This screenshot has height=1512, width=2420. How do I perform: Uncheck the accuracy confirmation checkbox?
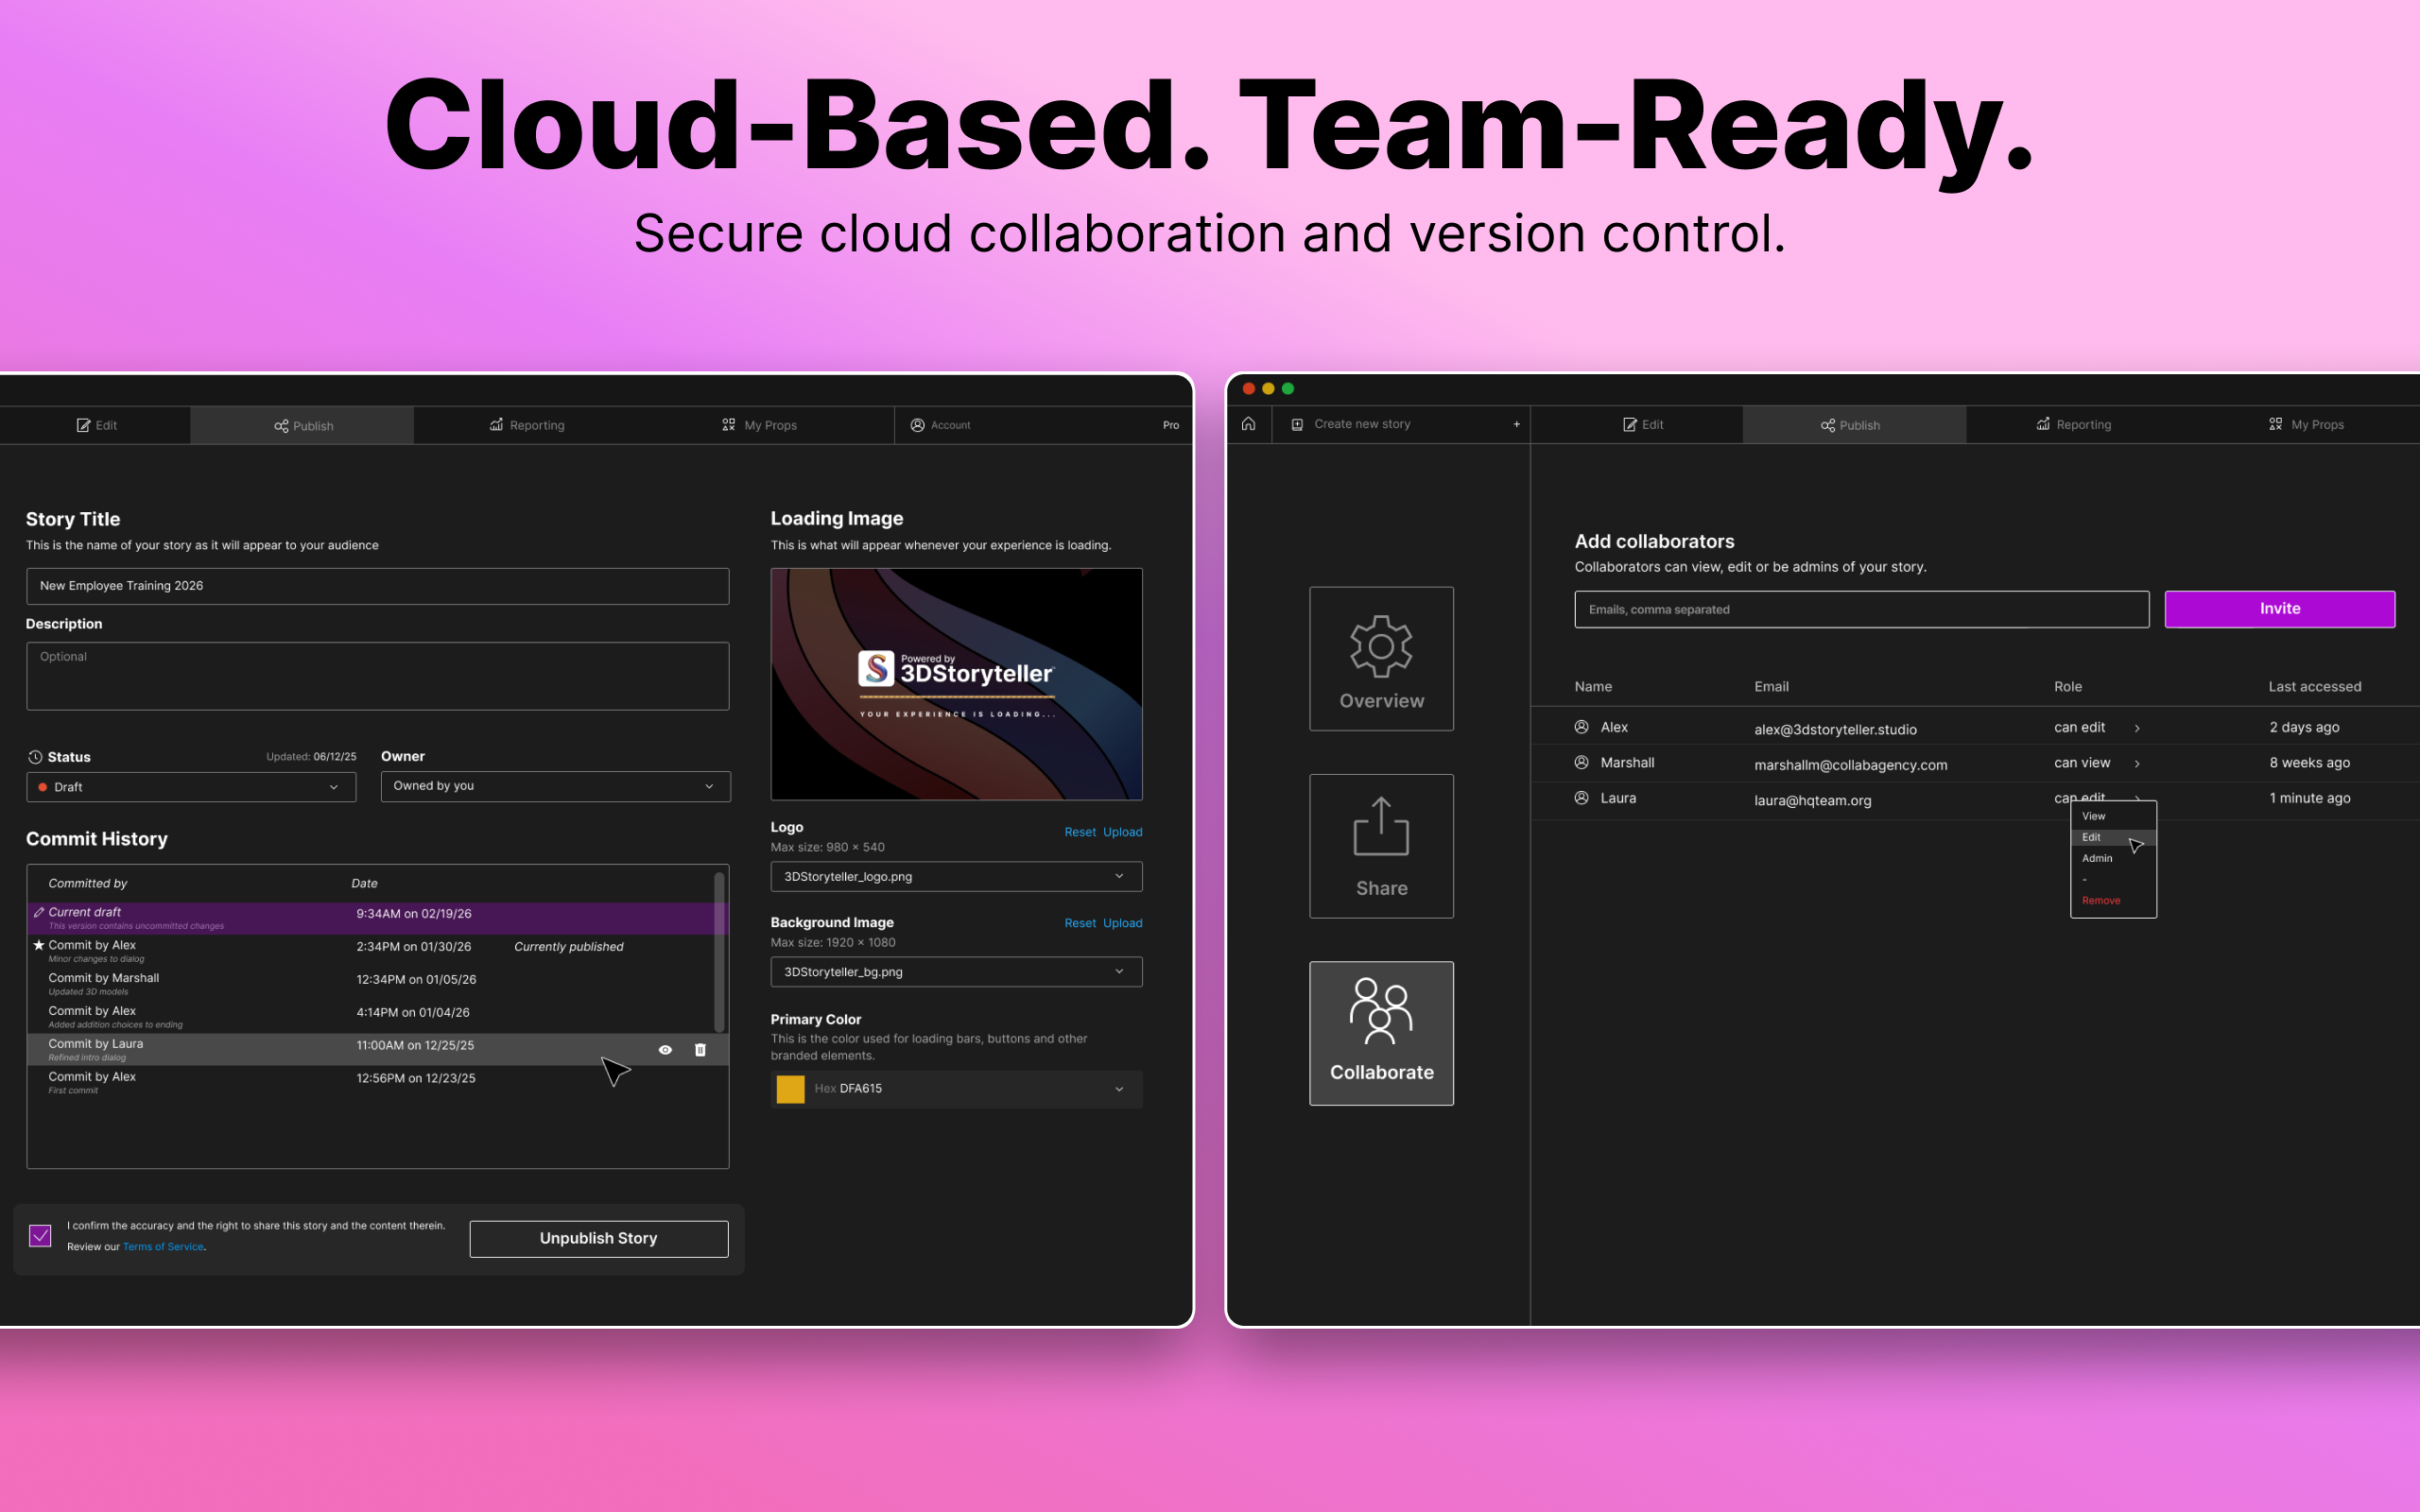pos(40,1236)
